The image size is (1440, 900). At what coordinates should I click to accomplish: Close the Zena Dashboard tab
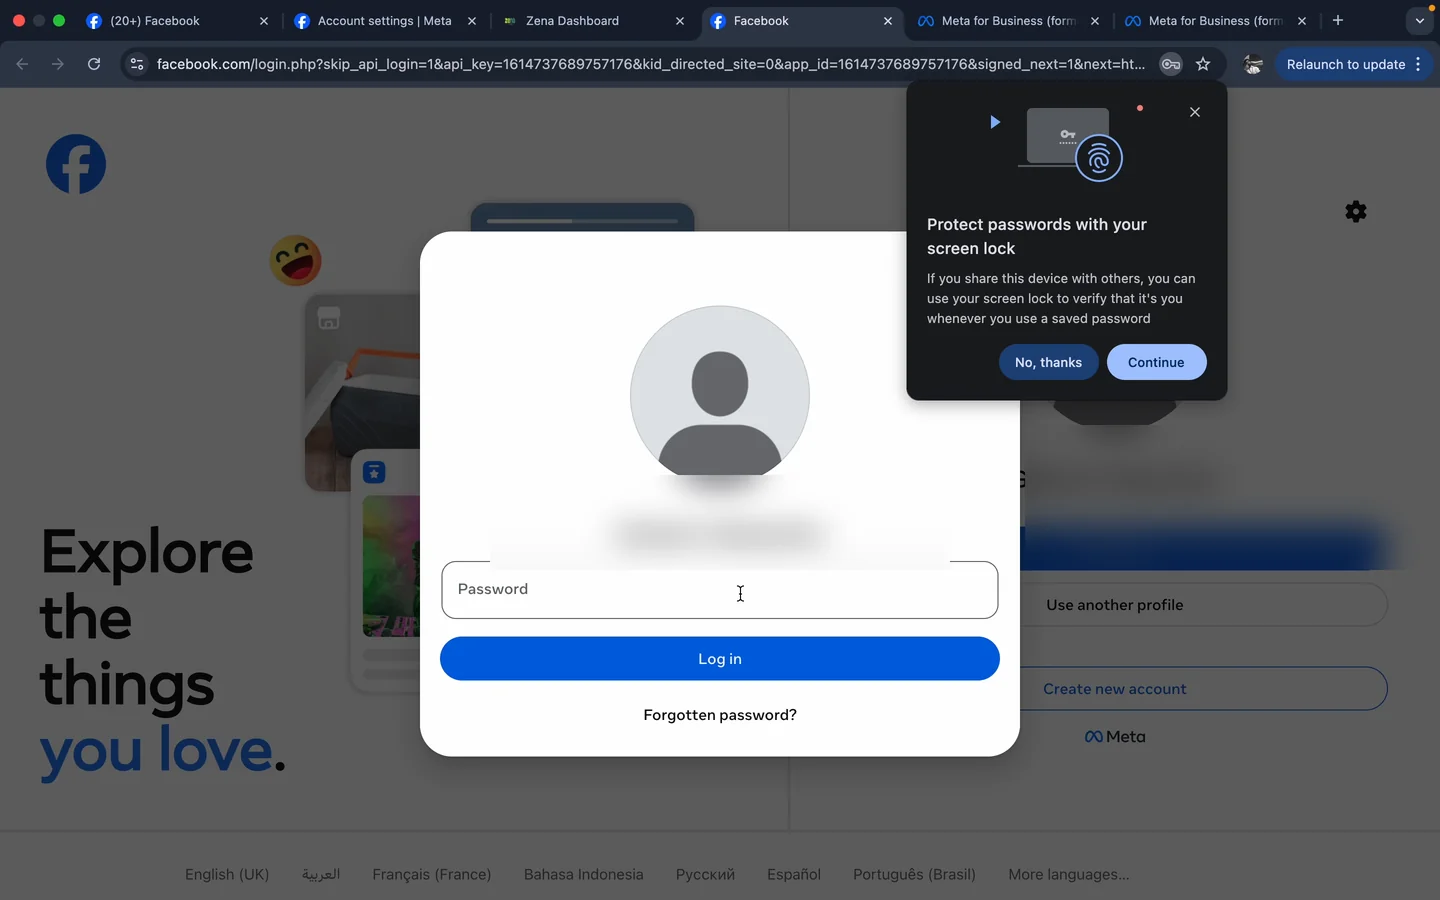pos(680,20)
